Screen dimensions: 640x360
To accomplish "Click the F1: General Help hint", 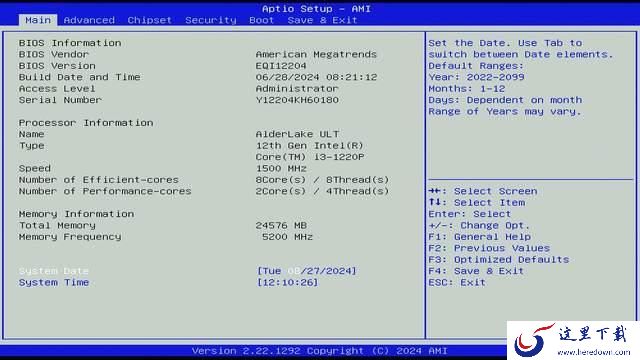I will [480, 237].
